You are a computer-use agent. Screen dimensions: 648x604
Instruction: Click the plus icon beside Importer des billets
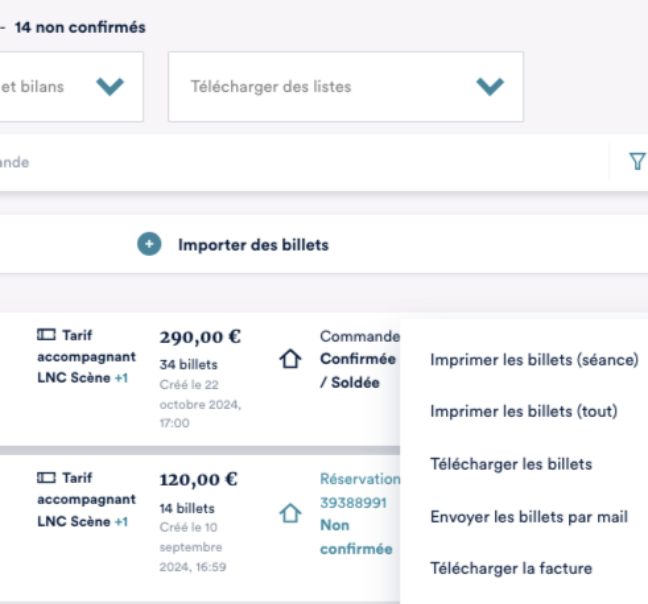pos(150,245)
